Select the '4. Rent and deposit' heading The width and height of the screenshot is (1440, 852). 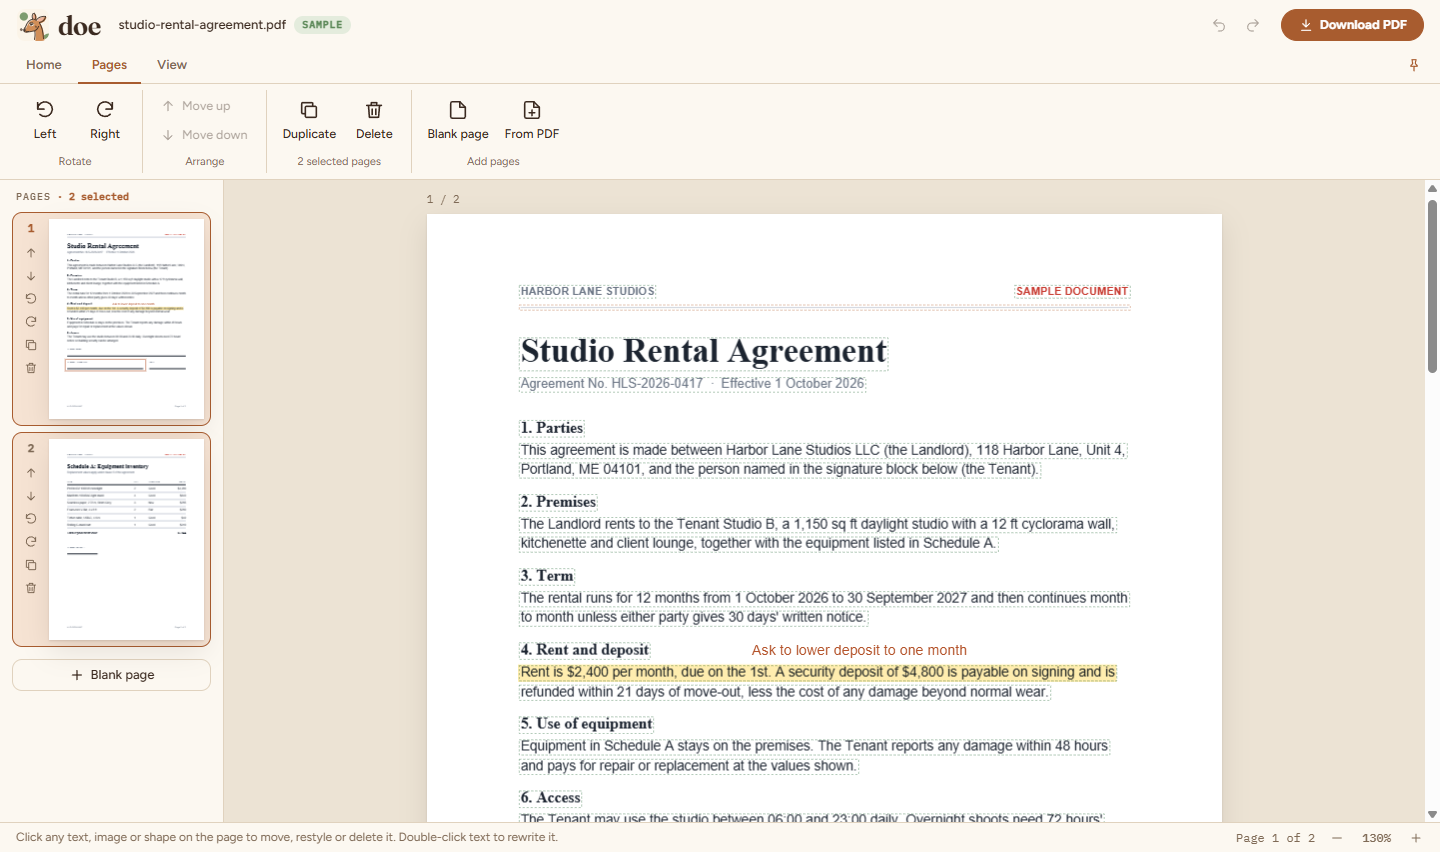pos(585,650)
